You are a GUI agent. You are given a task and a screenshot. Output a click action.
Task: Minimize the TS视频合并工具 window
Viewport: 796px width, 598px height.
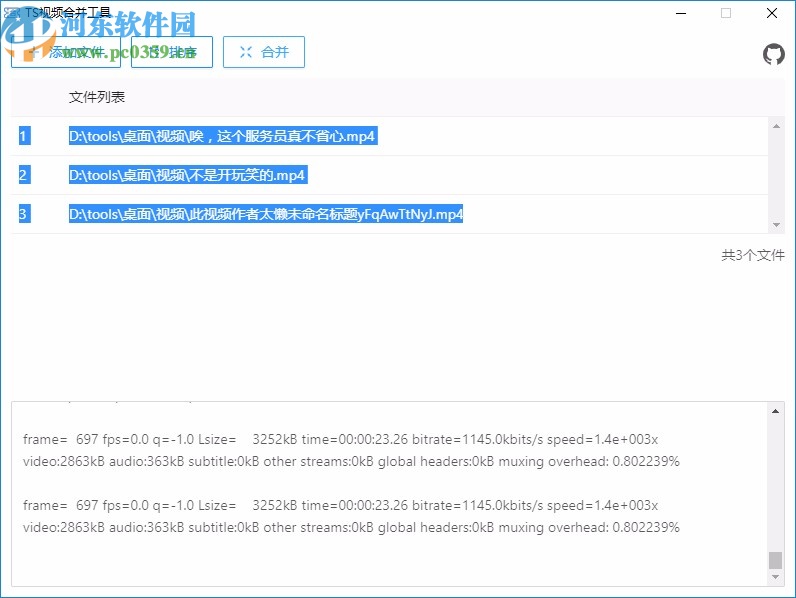point(681,13)
